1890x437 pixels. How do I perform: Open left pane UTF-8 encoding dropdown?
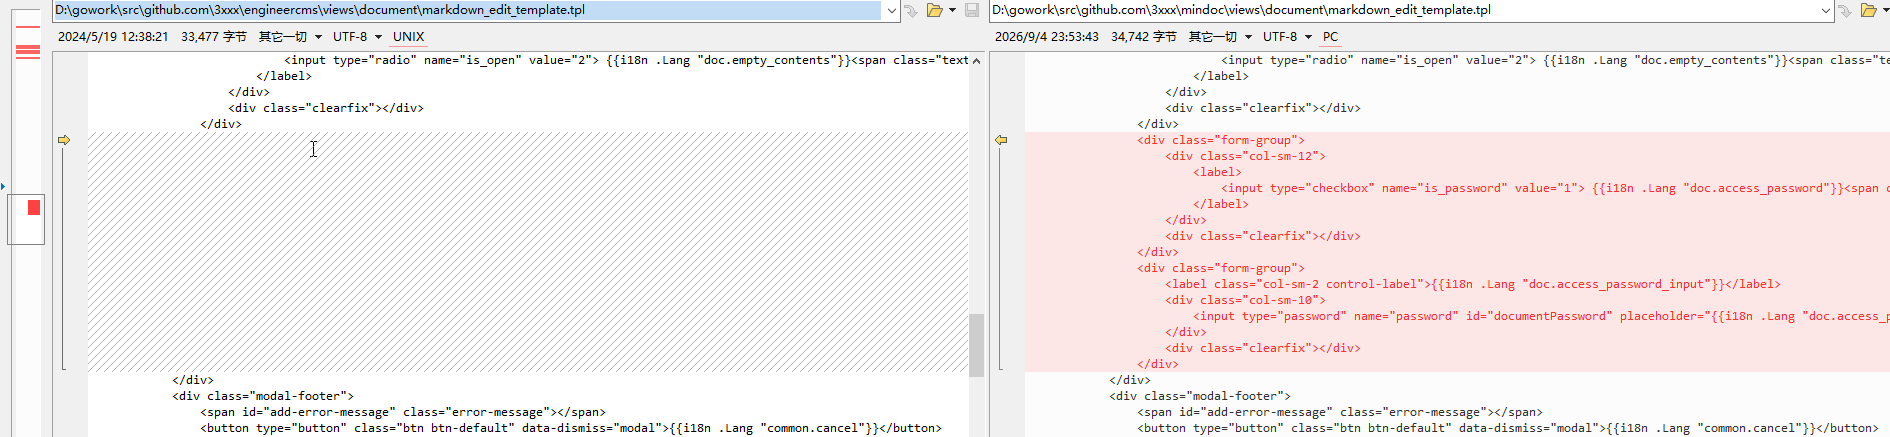point(357,37)
